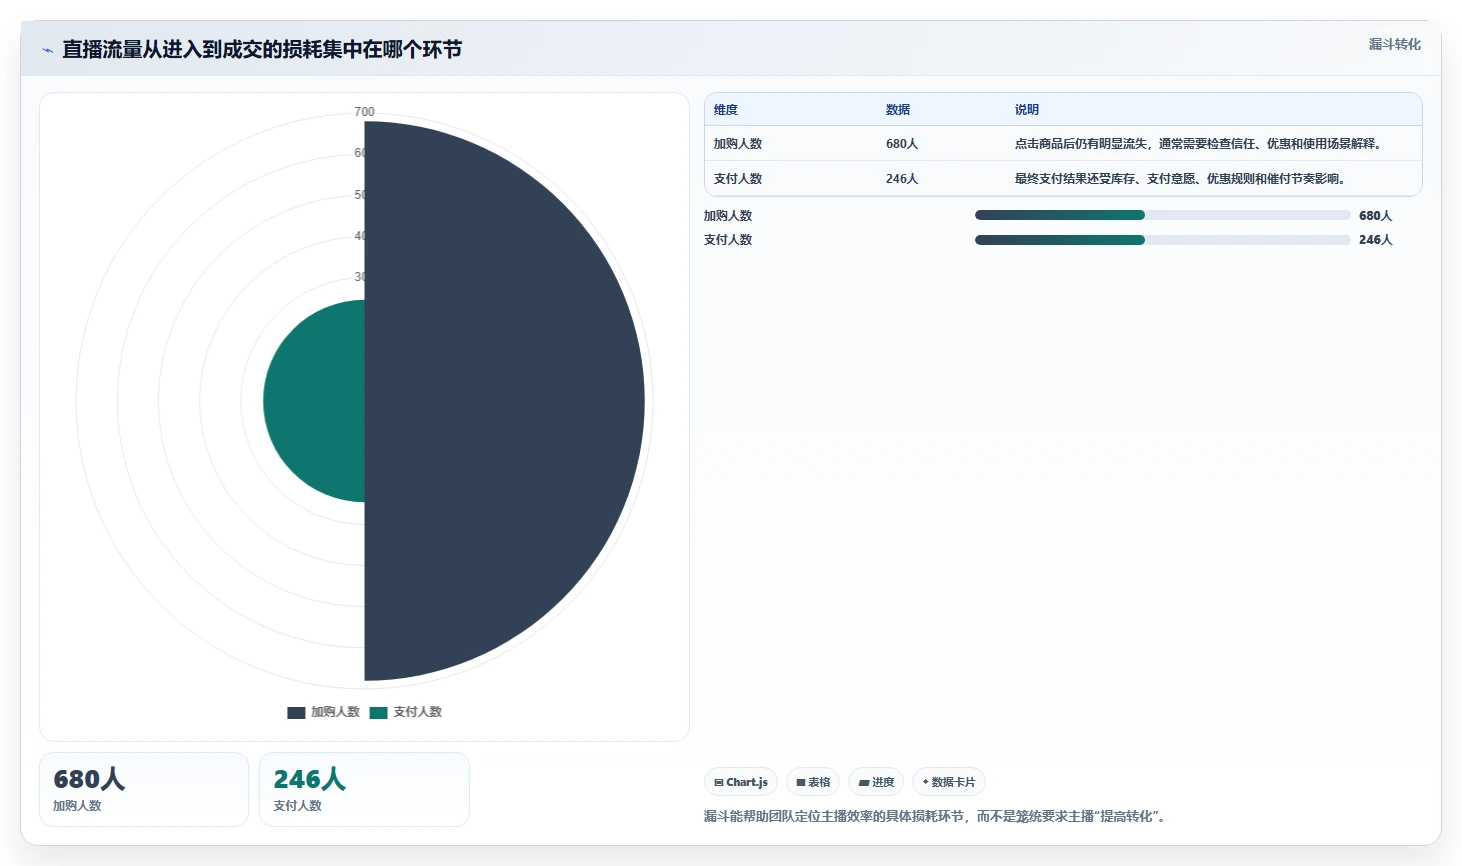Screen dimensions: 1462x866
Task: Click the 加购人数 label beside progress bar
Action: coord(728,216)
